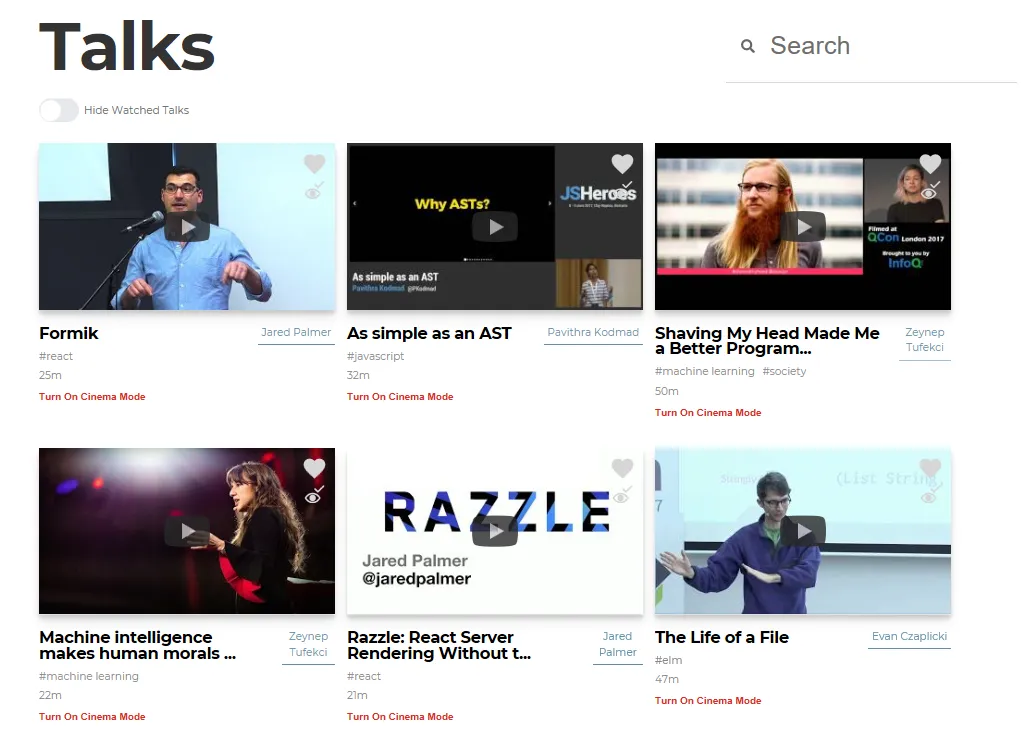Turn on Cinema Mode for Formik

92,397
